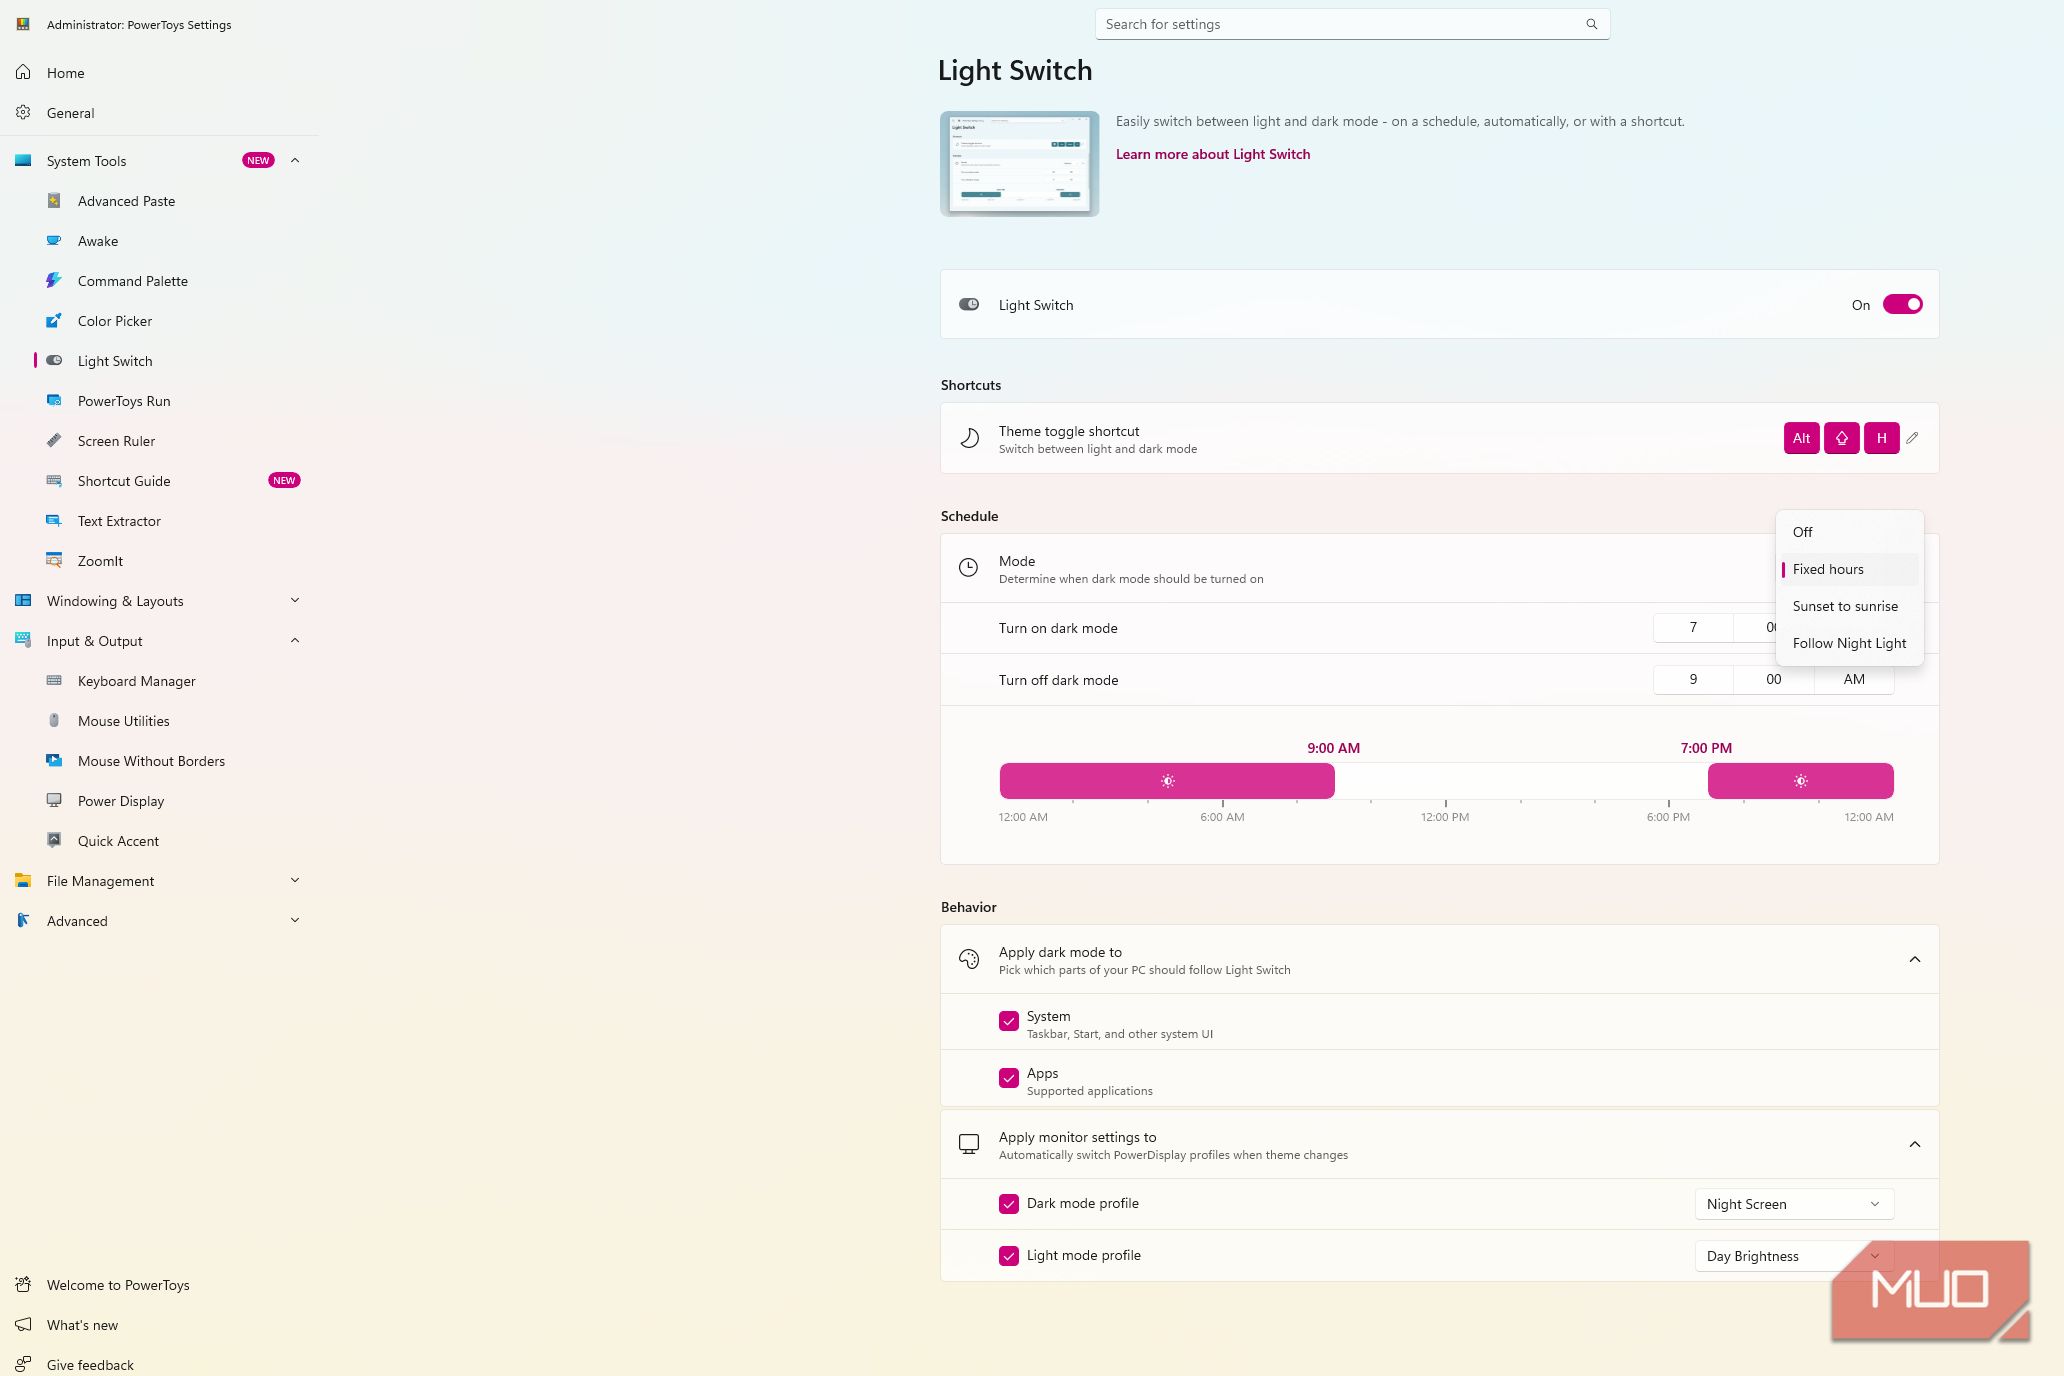Viewport: 2064px width, 1376px height.
Task: Collapse the System Tools section
Action: (295, 161)
